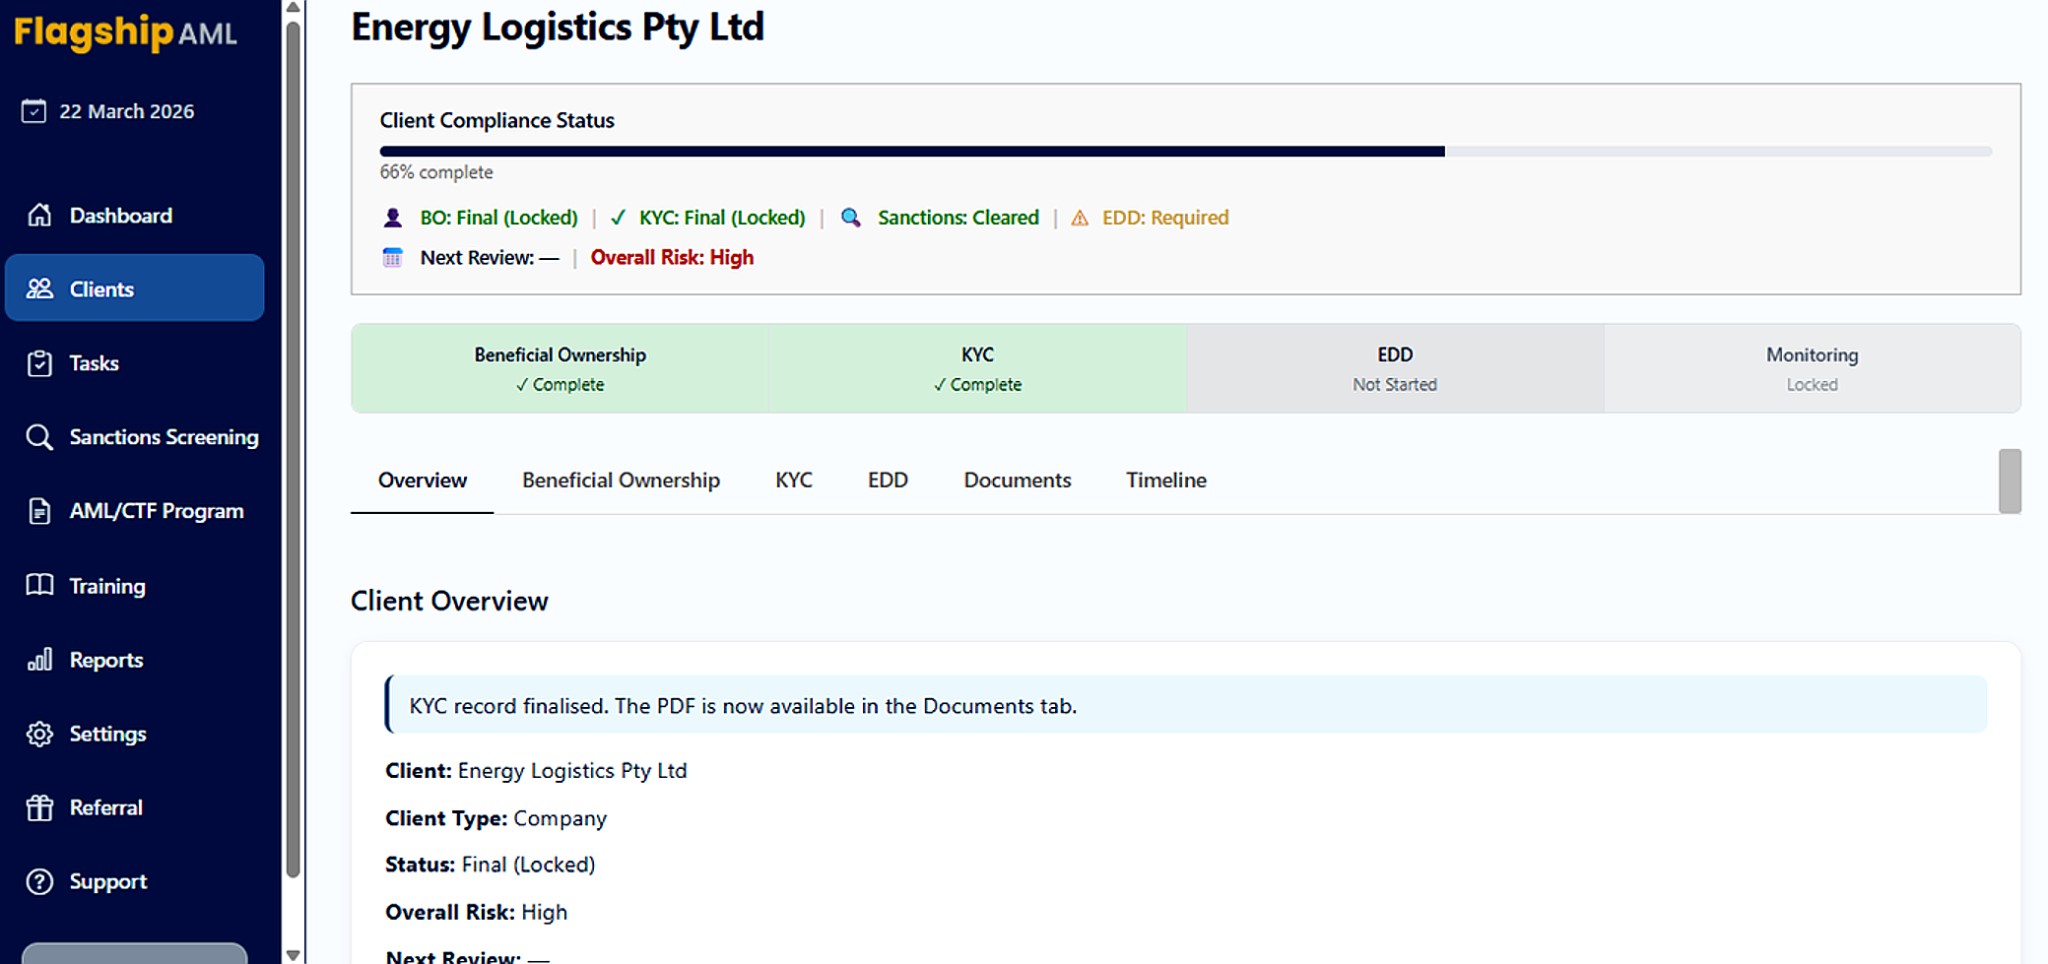
Task: Open Support
Action: click(108, 881)
